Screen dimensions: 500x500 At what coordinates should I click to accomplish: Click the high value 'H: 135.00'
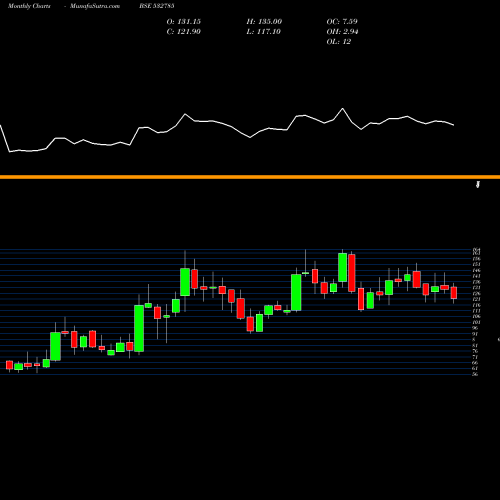264,22
